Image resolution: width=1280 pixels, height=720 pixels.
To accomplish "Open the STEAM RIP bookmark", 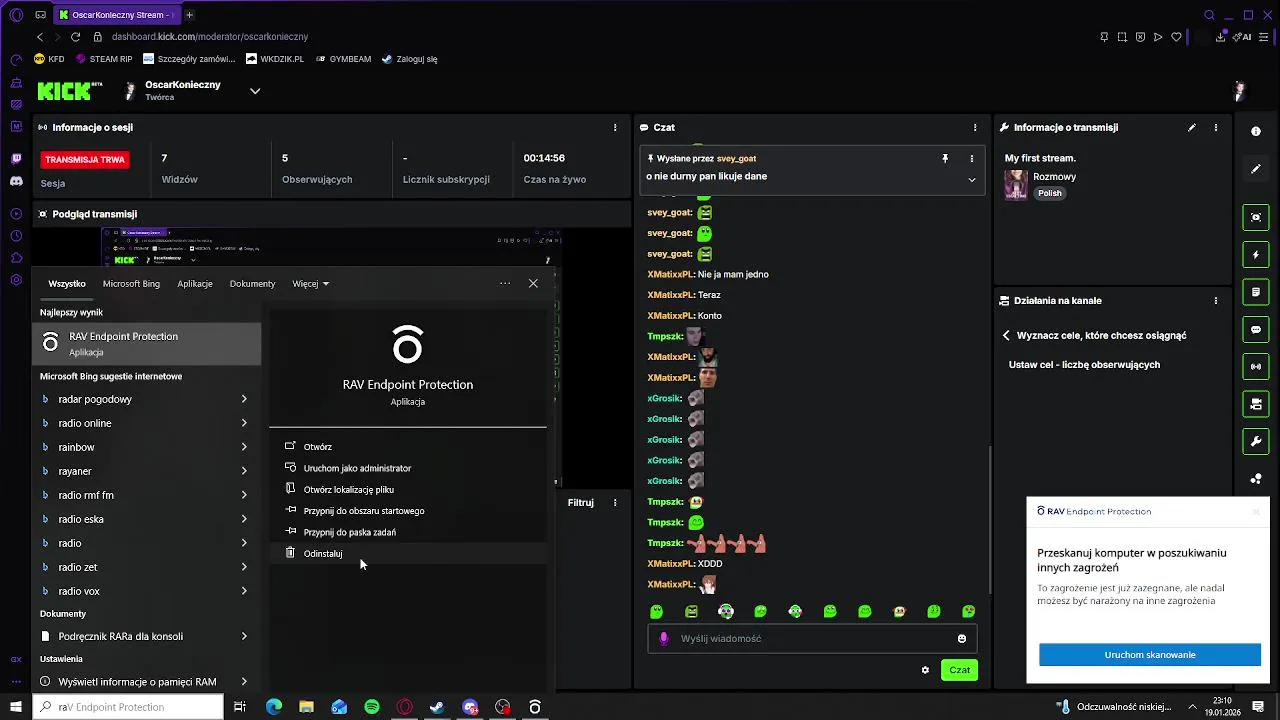I will point(104,59).
